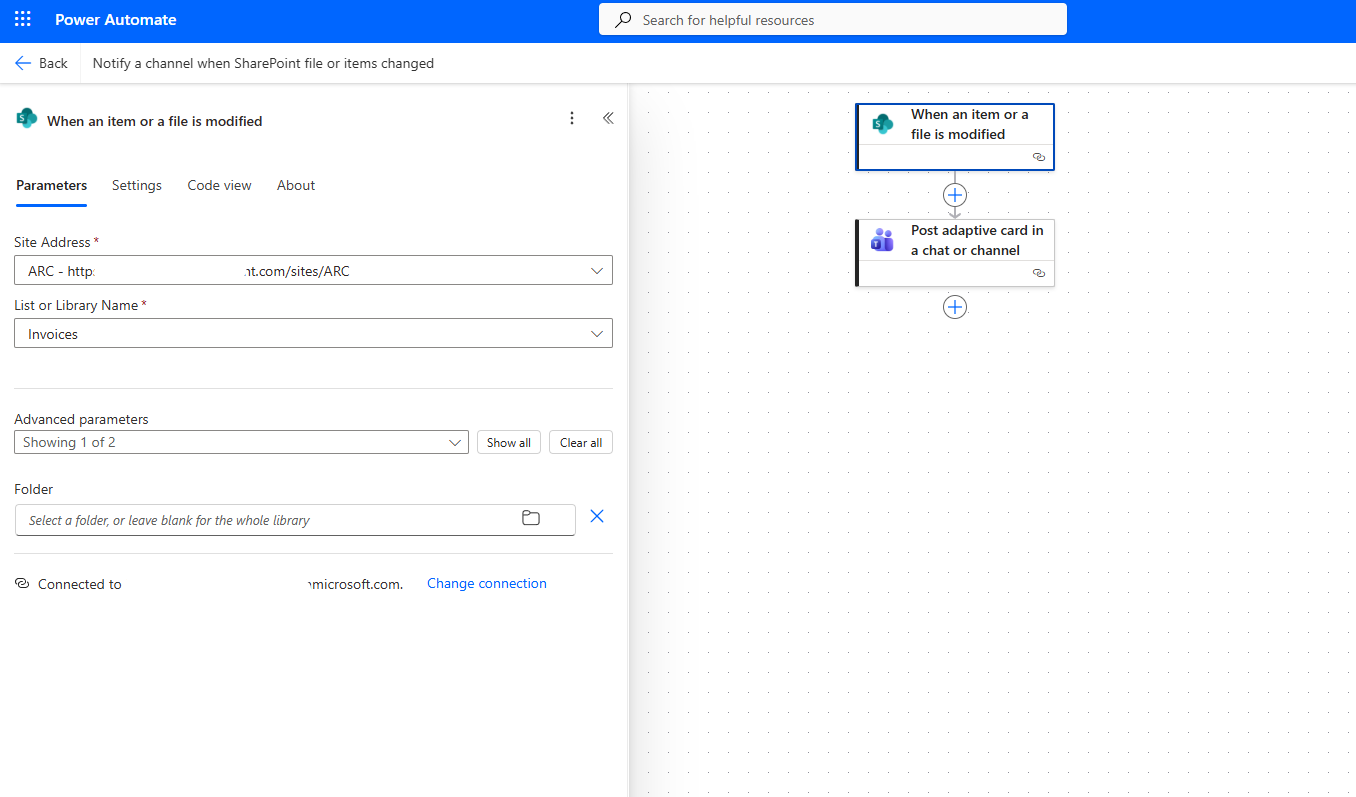Insert step between trigger and Teams action
Viewport: 1356px width, 797px height.
[x=955, y=195]
